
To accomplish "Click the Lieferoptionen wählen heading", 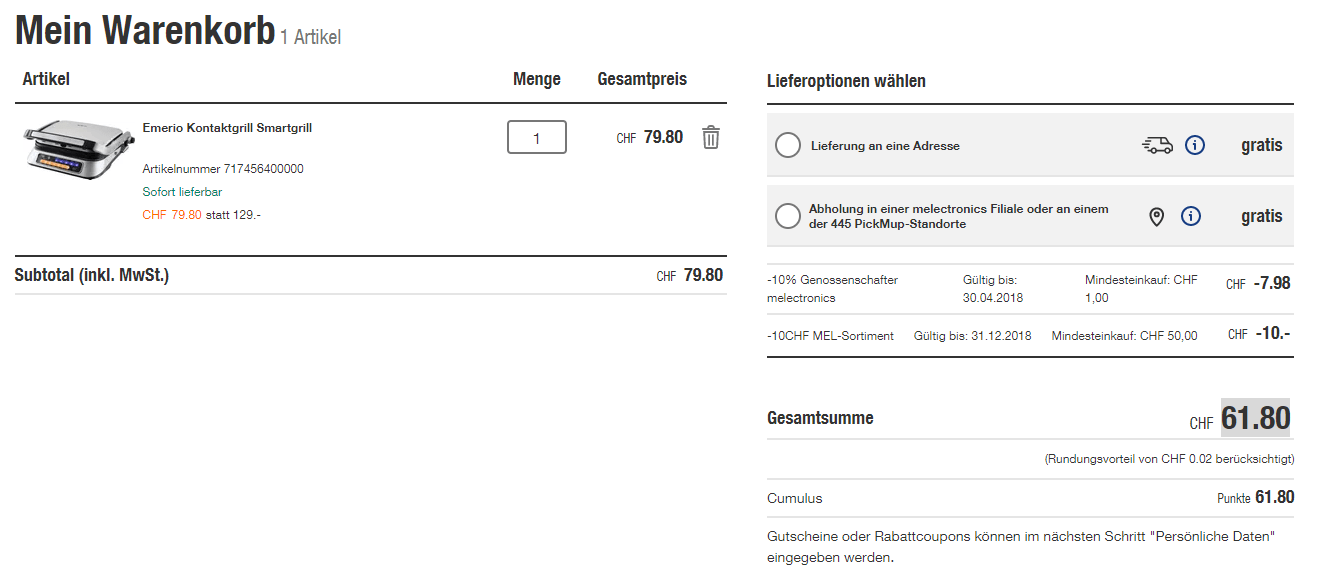I will click(x=846, y=81).
